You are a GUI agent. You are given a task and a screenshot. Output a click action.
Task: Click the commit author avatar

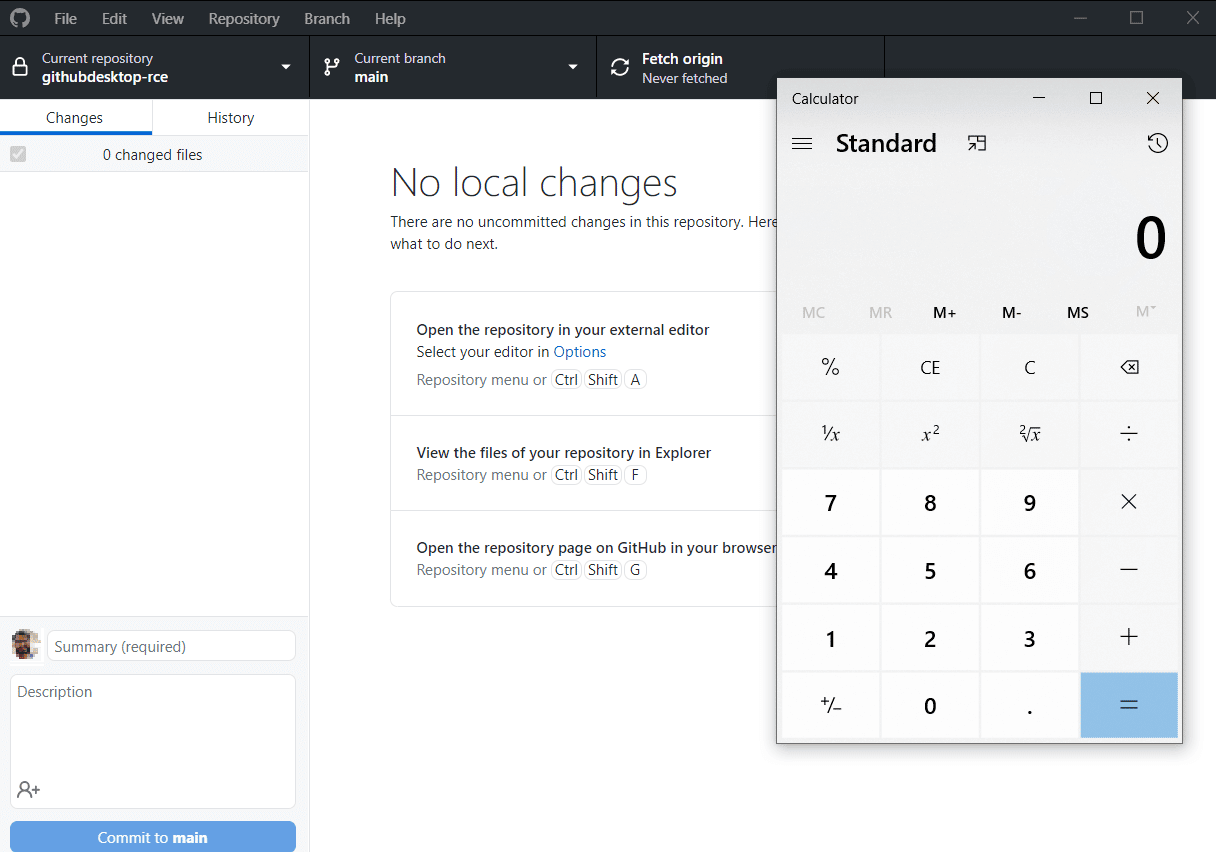pos(26,645)
